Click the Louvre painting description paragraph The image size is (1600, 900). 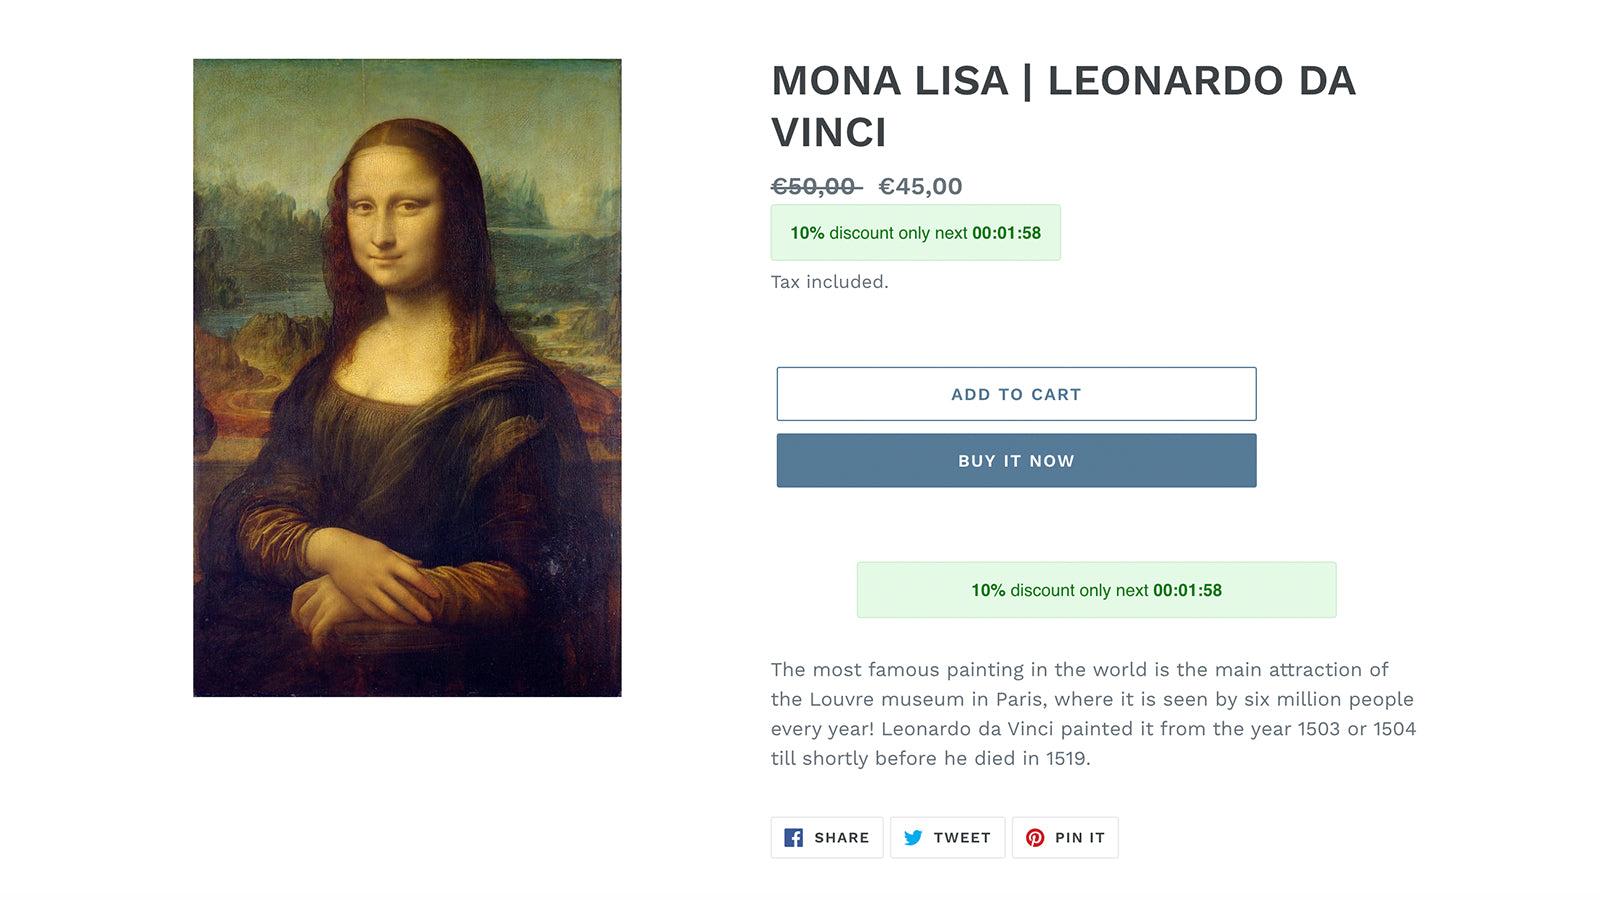[1093, 714]
